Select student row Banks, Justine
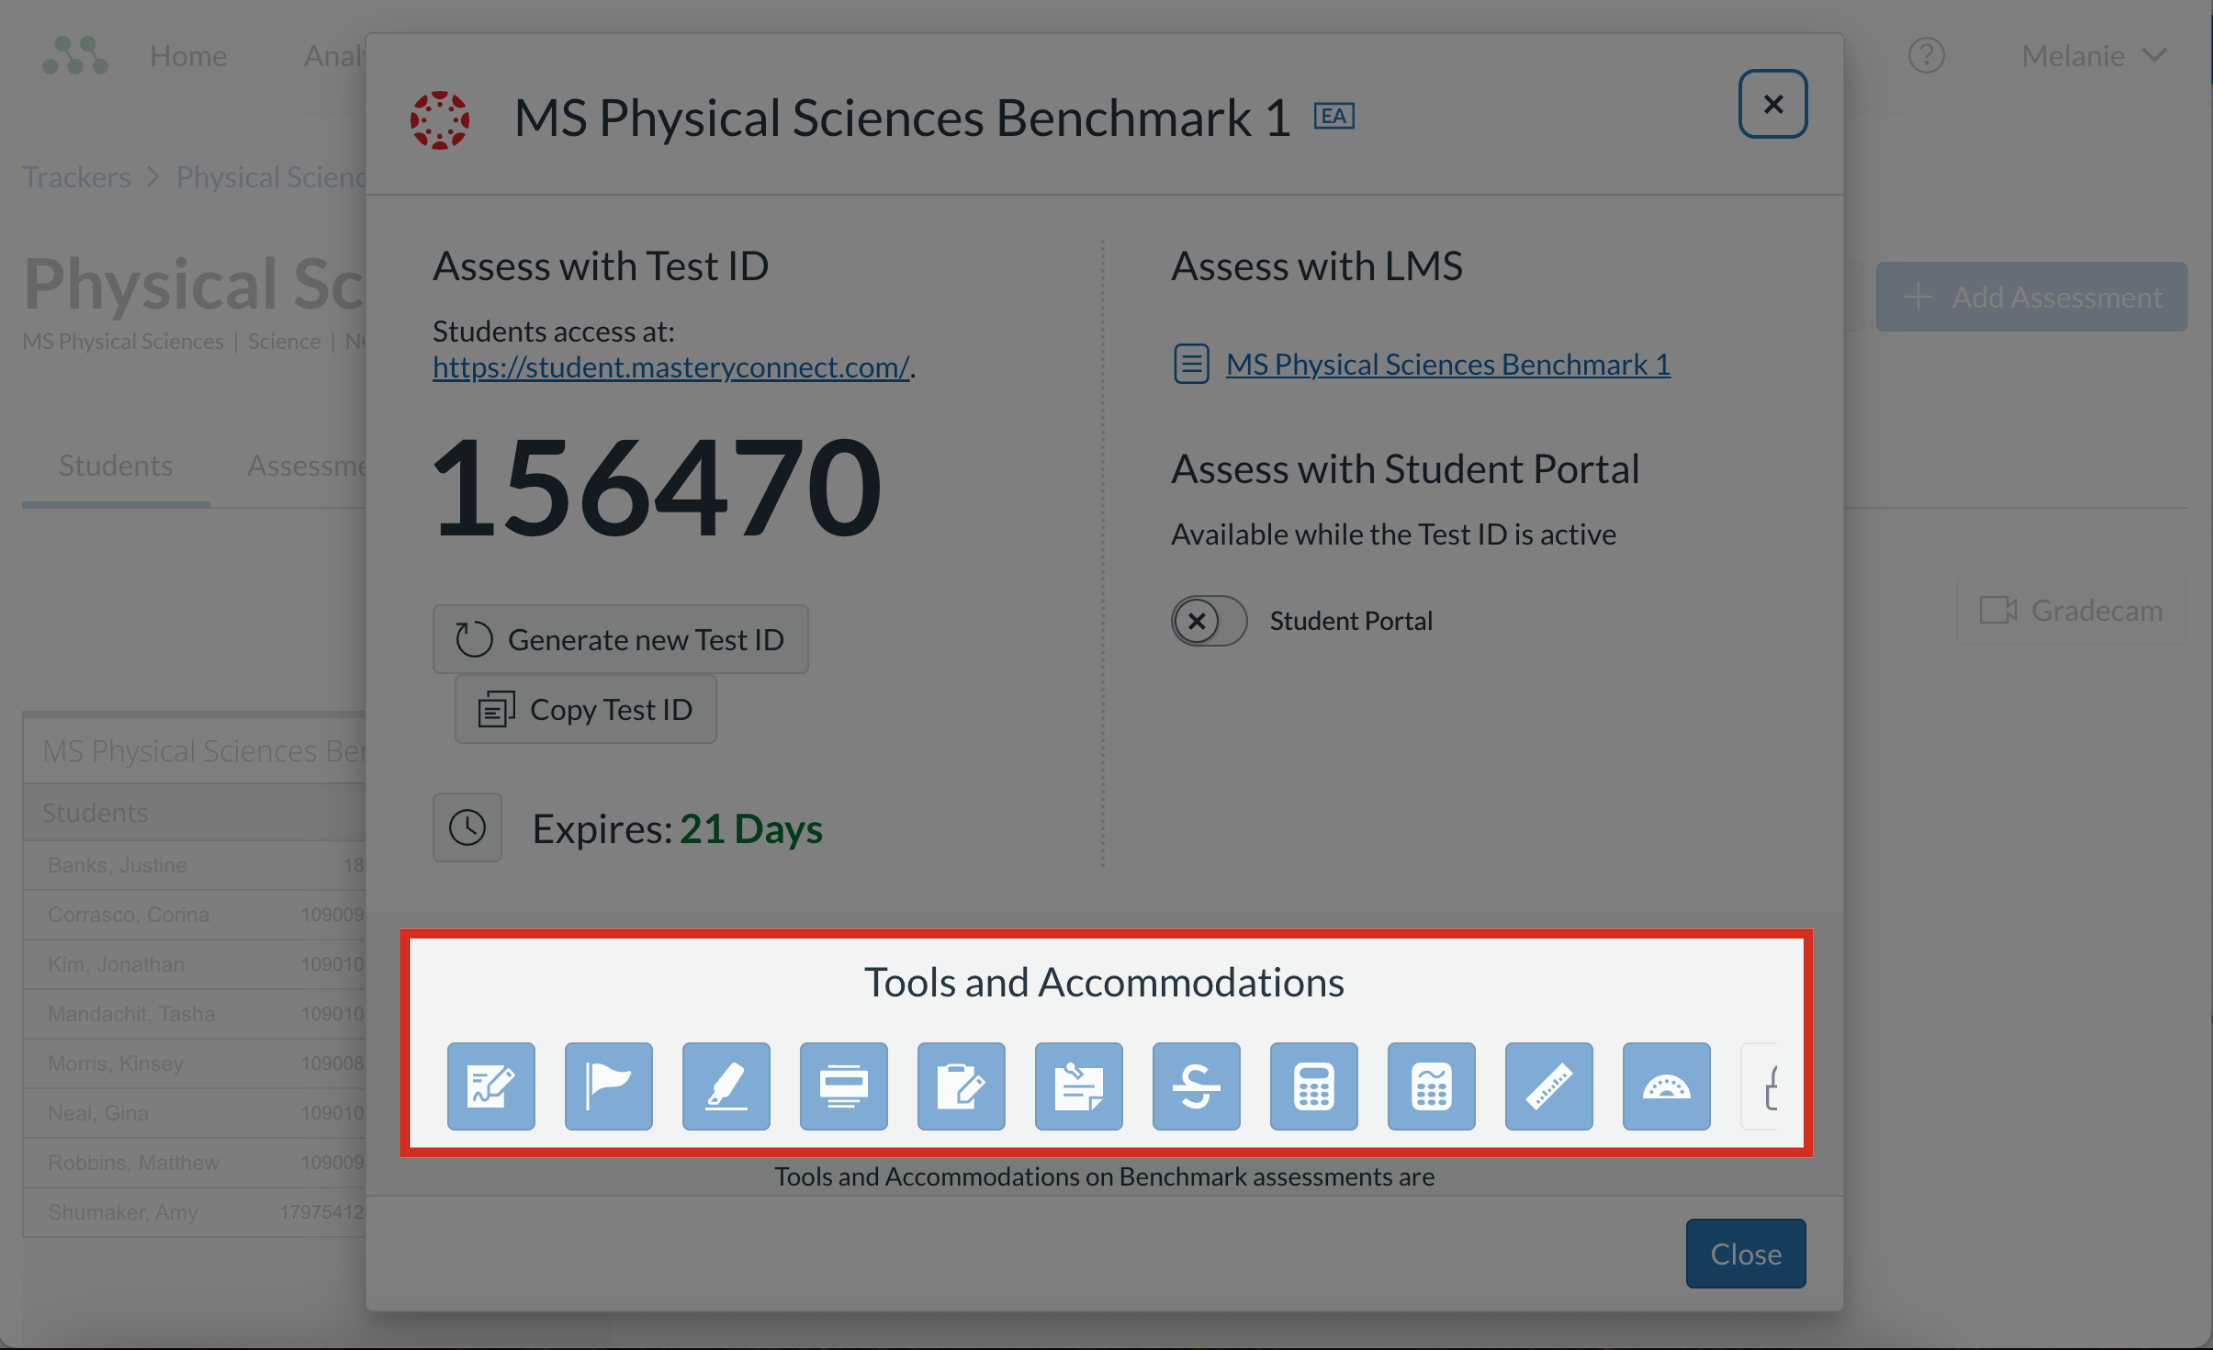The height and width of the screenshot is (1350, 2213). click(195, 865)
